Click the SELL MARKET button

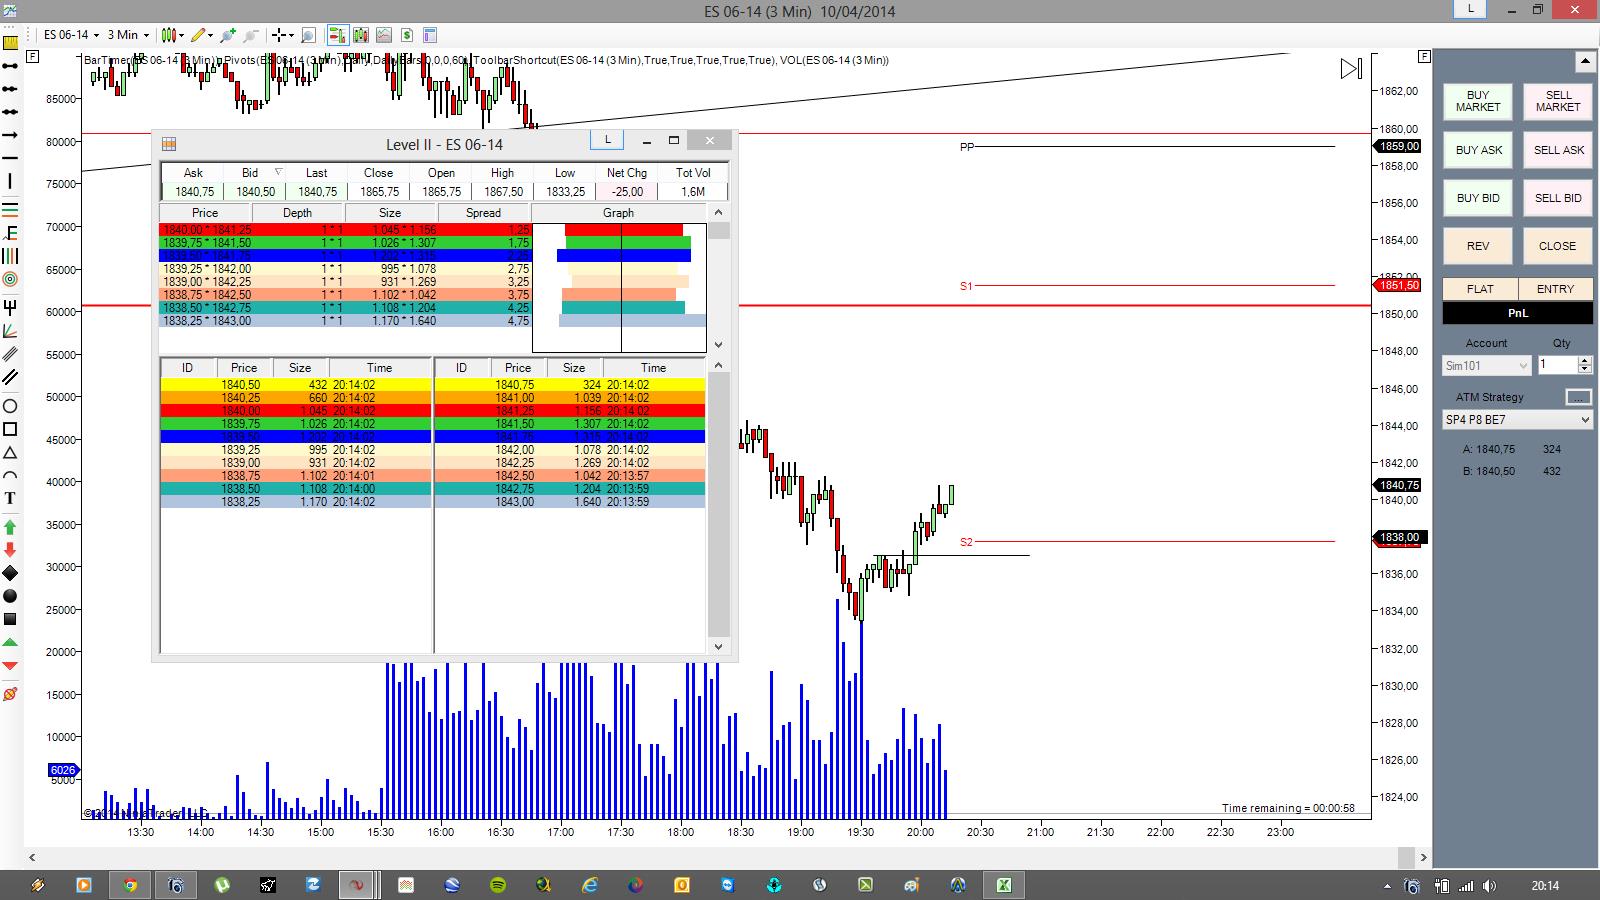(1558, 101)
